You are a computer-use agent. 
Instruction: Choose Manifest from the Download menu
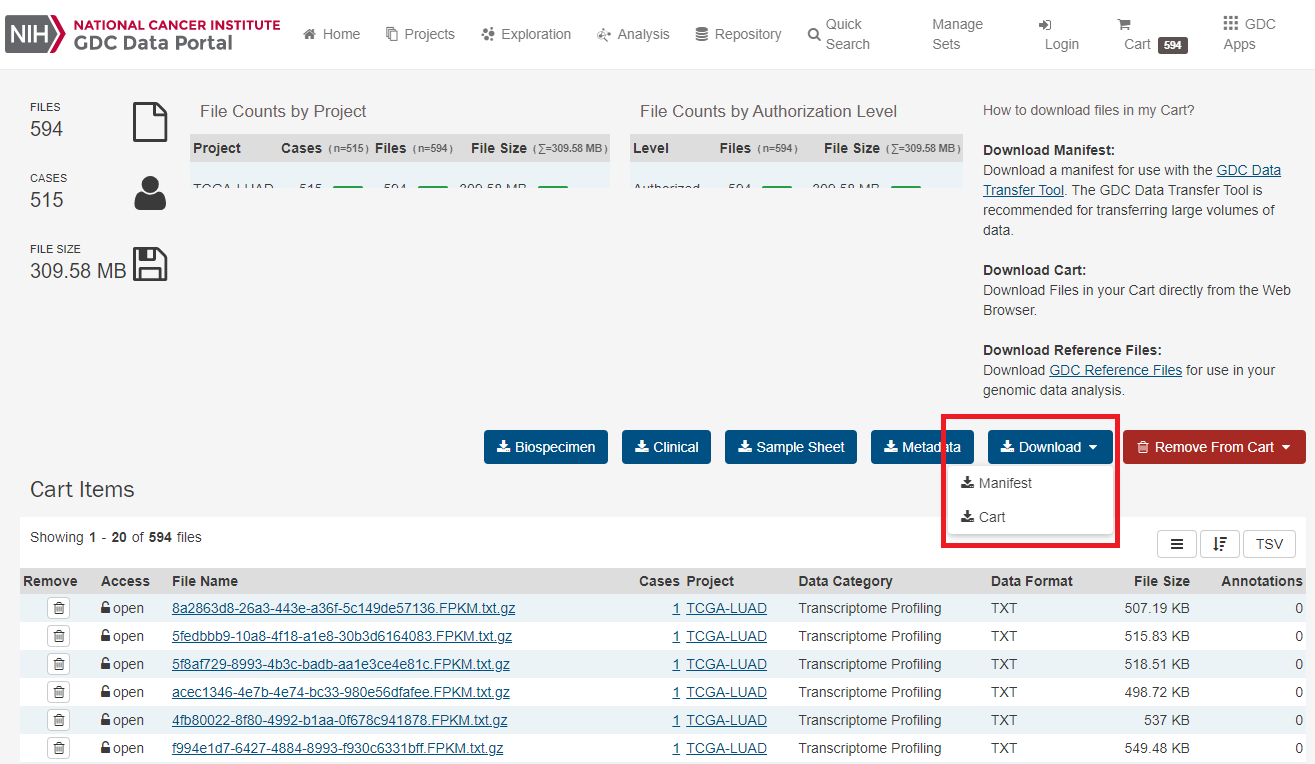[996, 483]
